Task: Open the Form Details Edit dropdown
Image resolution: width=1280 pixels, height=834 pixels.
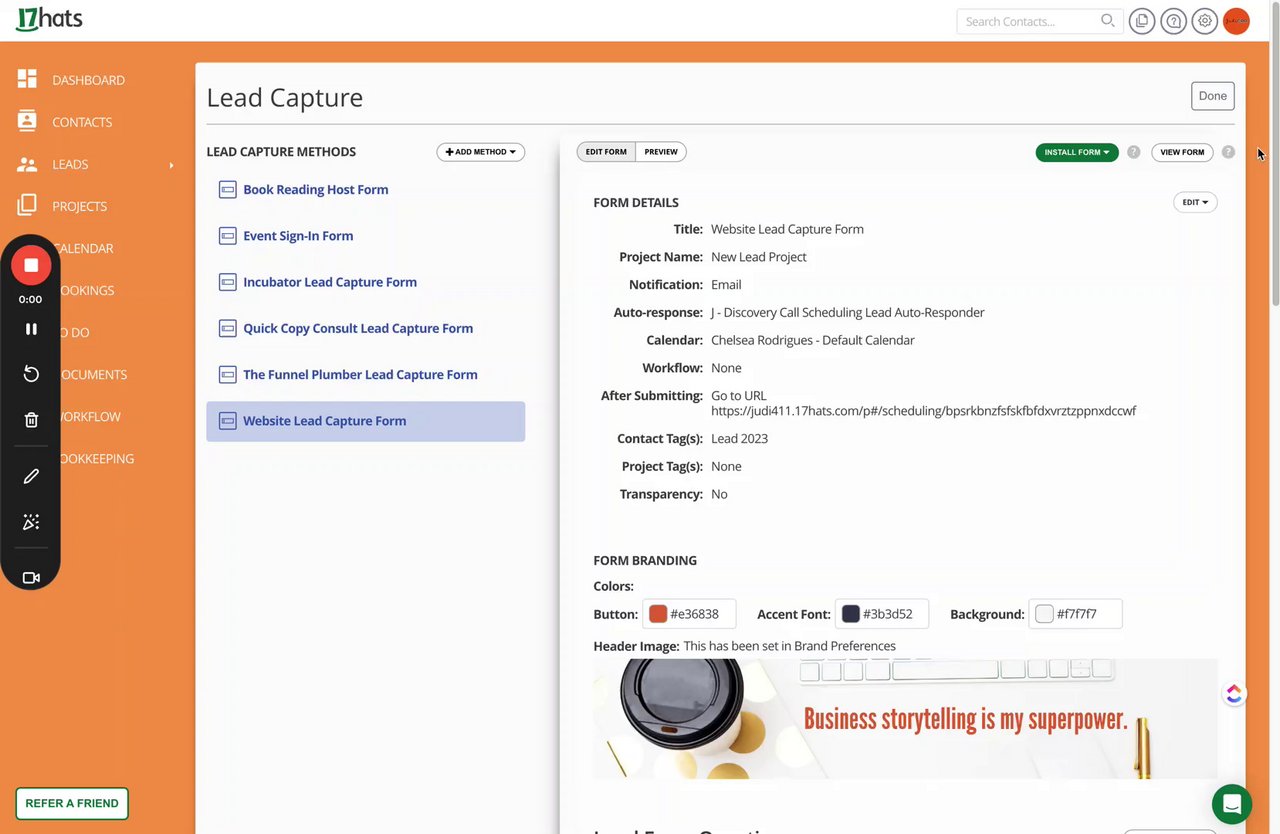Action: coord(1195,202)
